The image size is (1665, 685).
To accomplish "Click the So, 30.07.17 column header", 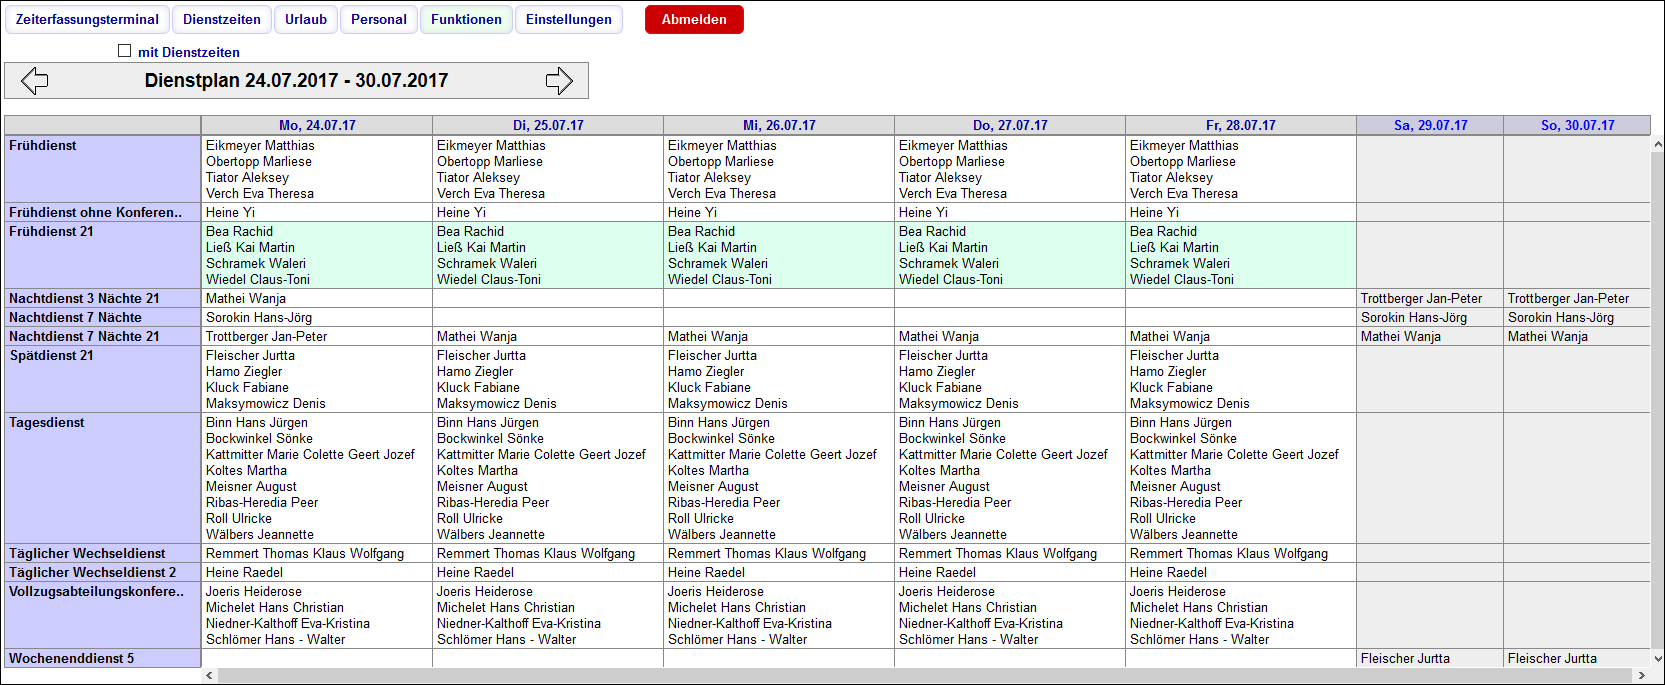I will pyautogui.click(x=1577, y=126).
